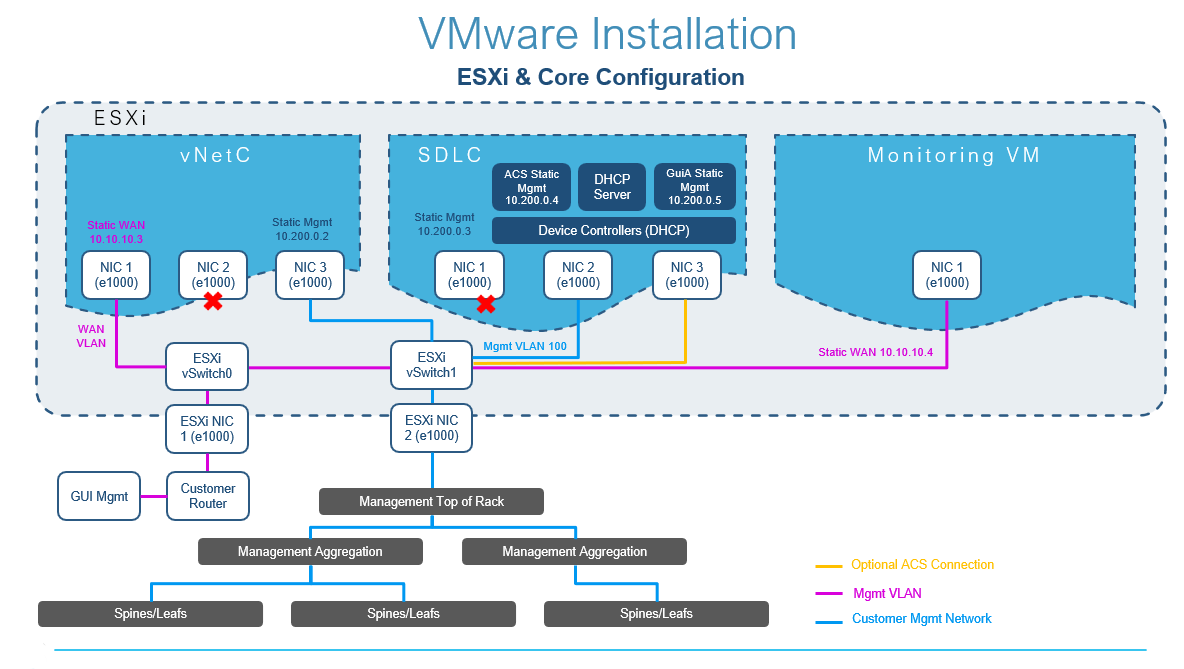Click the Device Controllers (DHCP) bar
The width and height of the screenshot is (1184, 669).
click(614, 231)
